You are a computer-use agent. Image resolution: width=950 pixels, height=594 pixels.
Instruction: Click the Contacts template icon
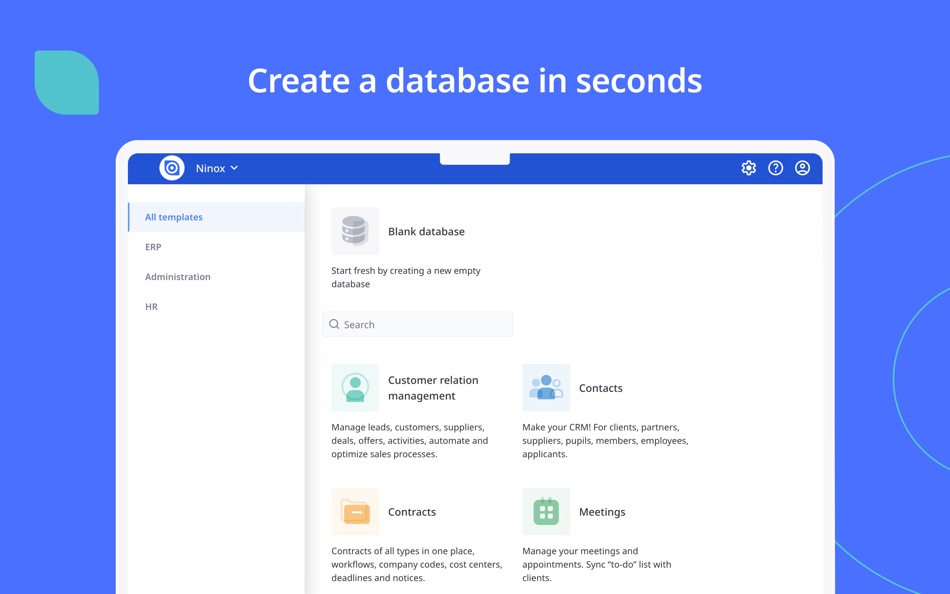pos(546,387)
